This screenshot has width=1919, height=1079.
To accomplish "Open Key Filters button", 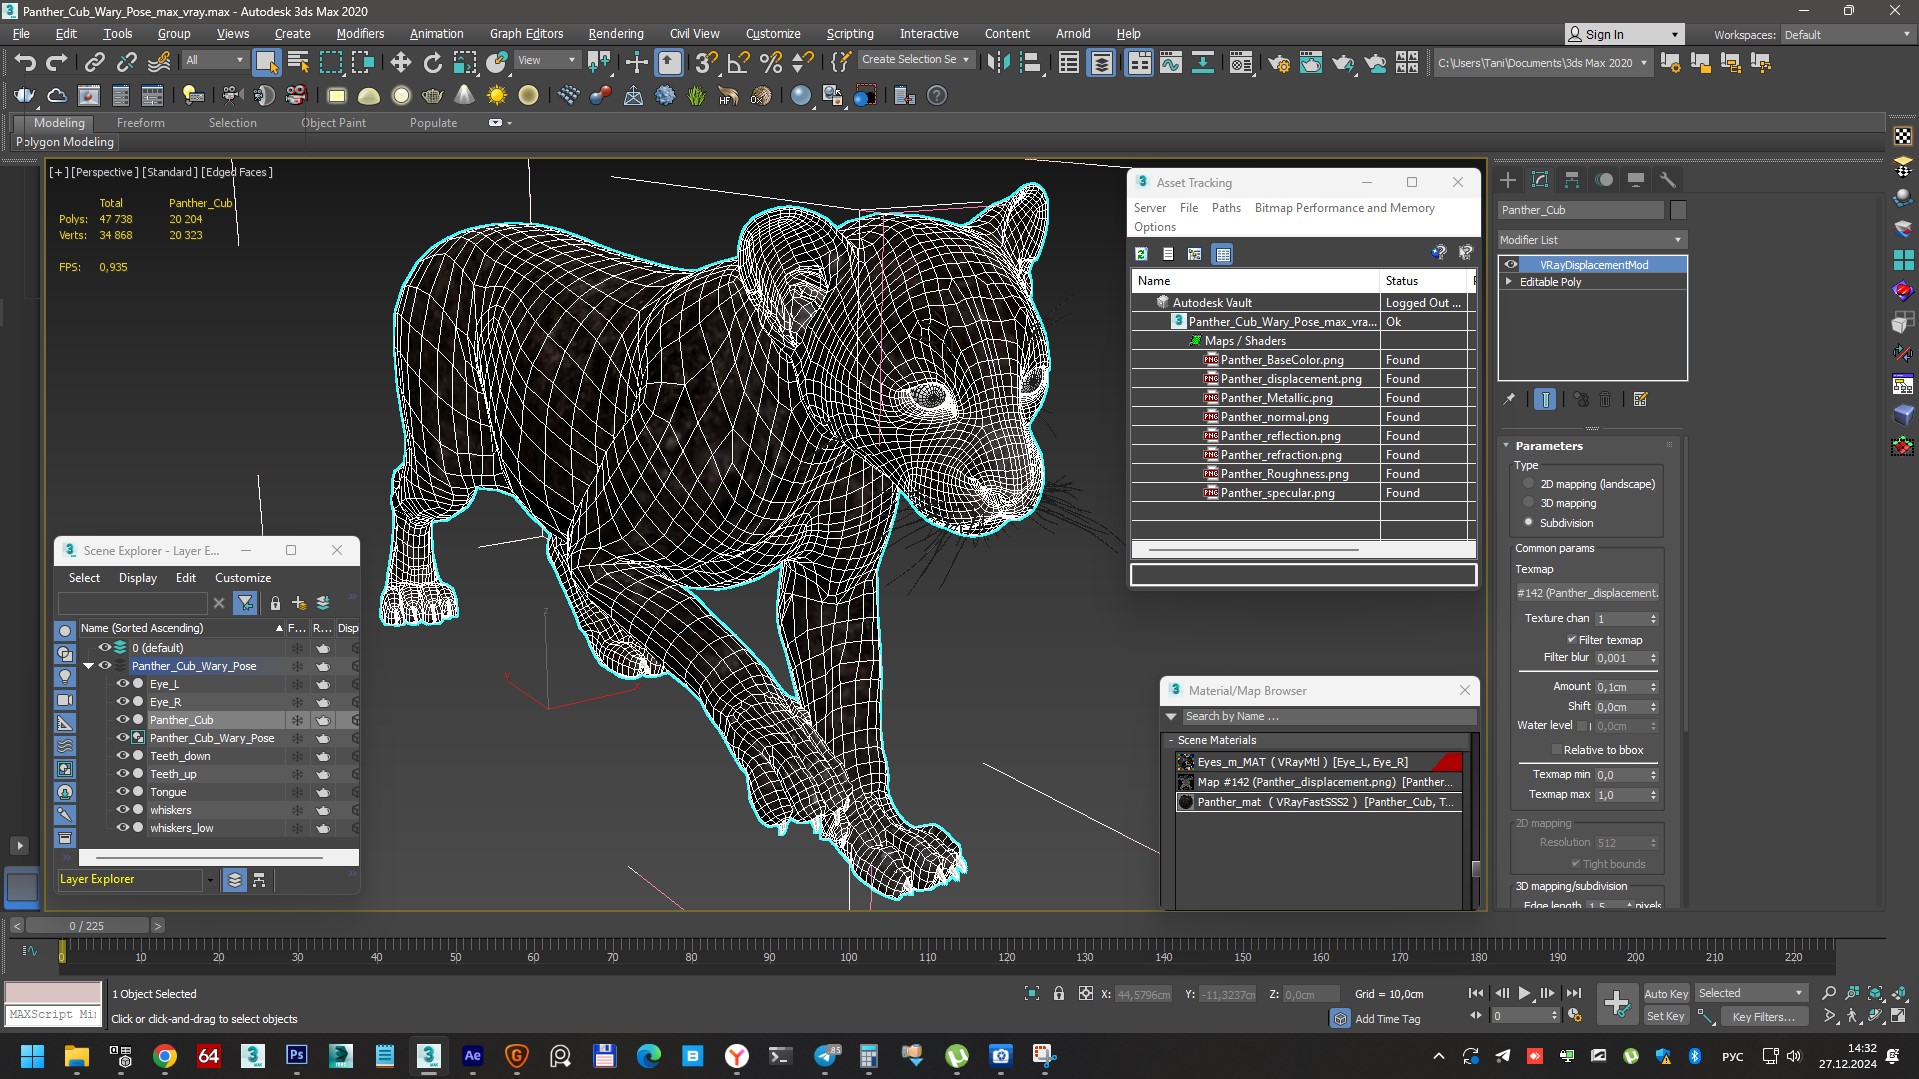I will click(x=1763, y=1016).
